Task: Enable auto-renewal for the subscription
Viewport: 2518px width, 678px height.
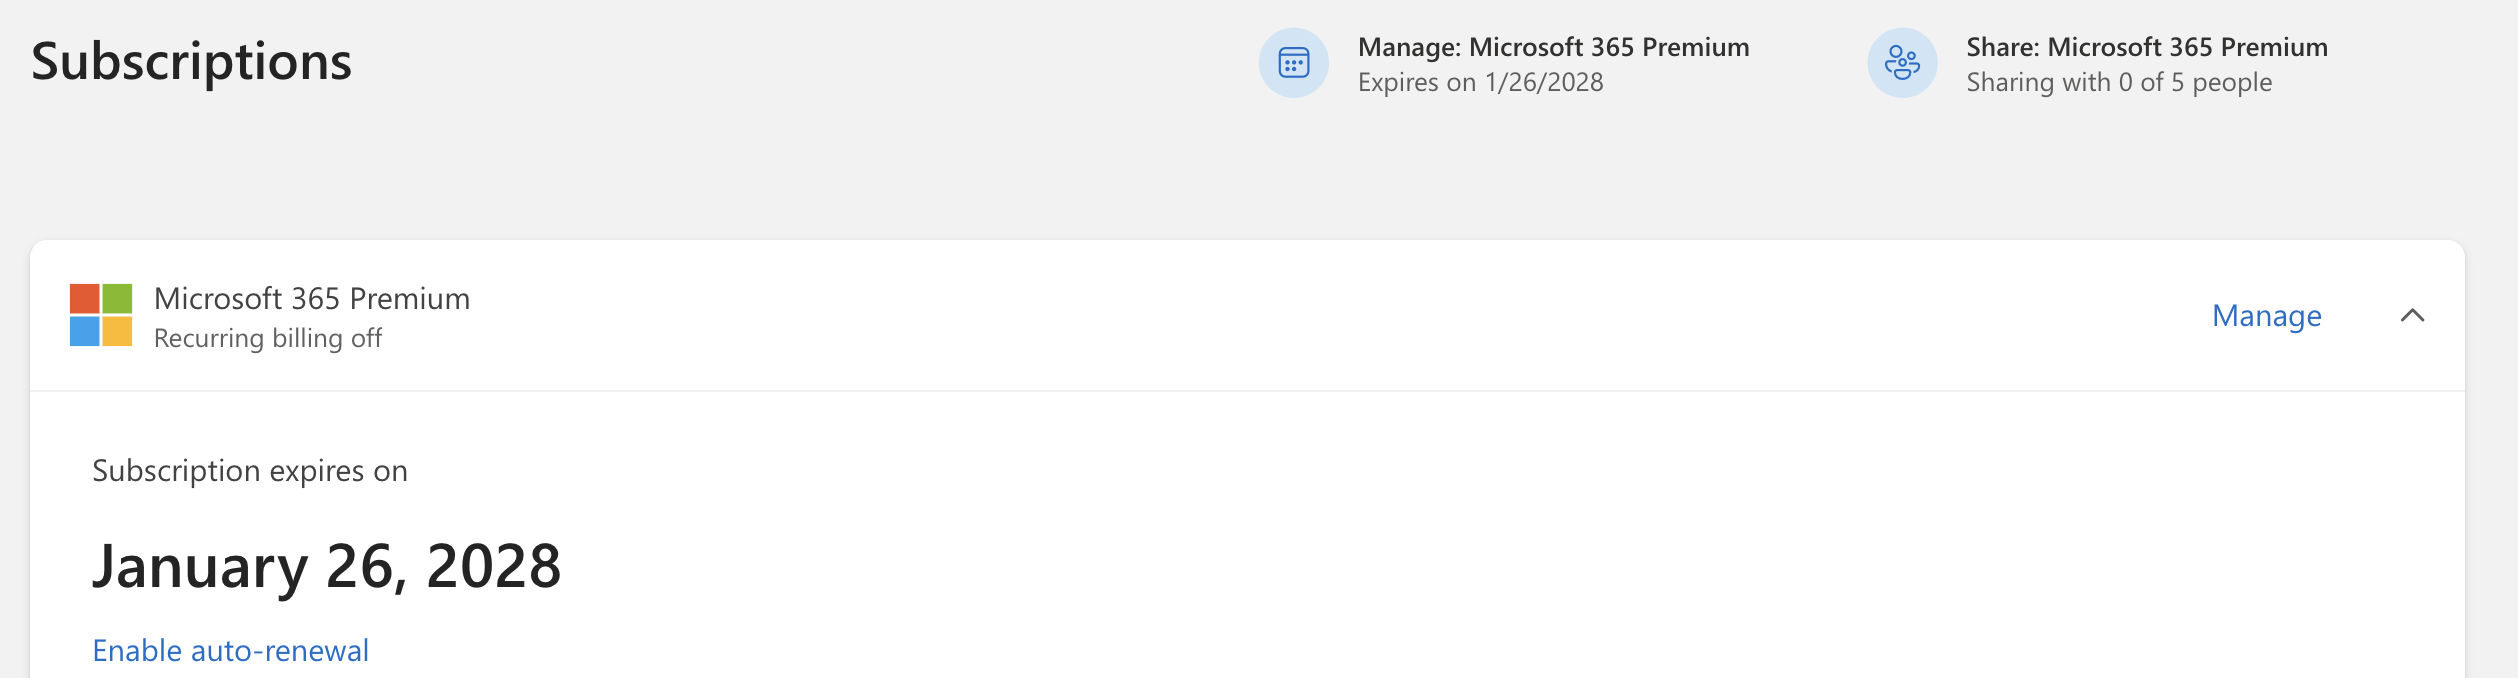Action: (x=230, y=651)
